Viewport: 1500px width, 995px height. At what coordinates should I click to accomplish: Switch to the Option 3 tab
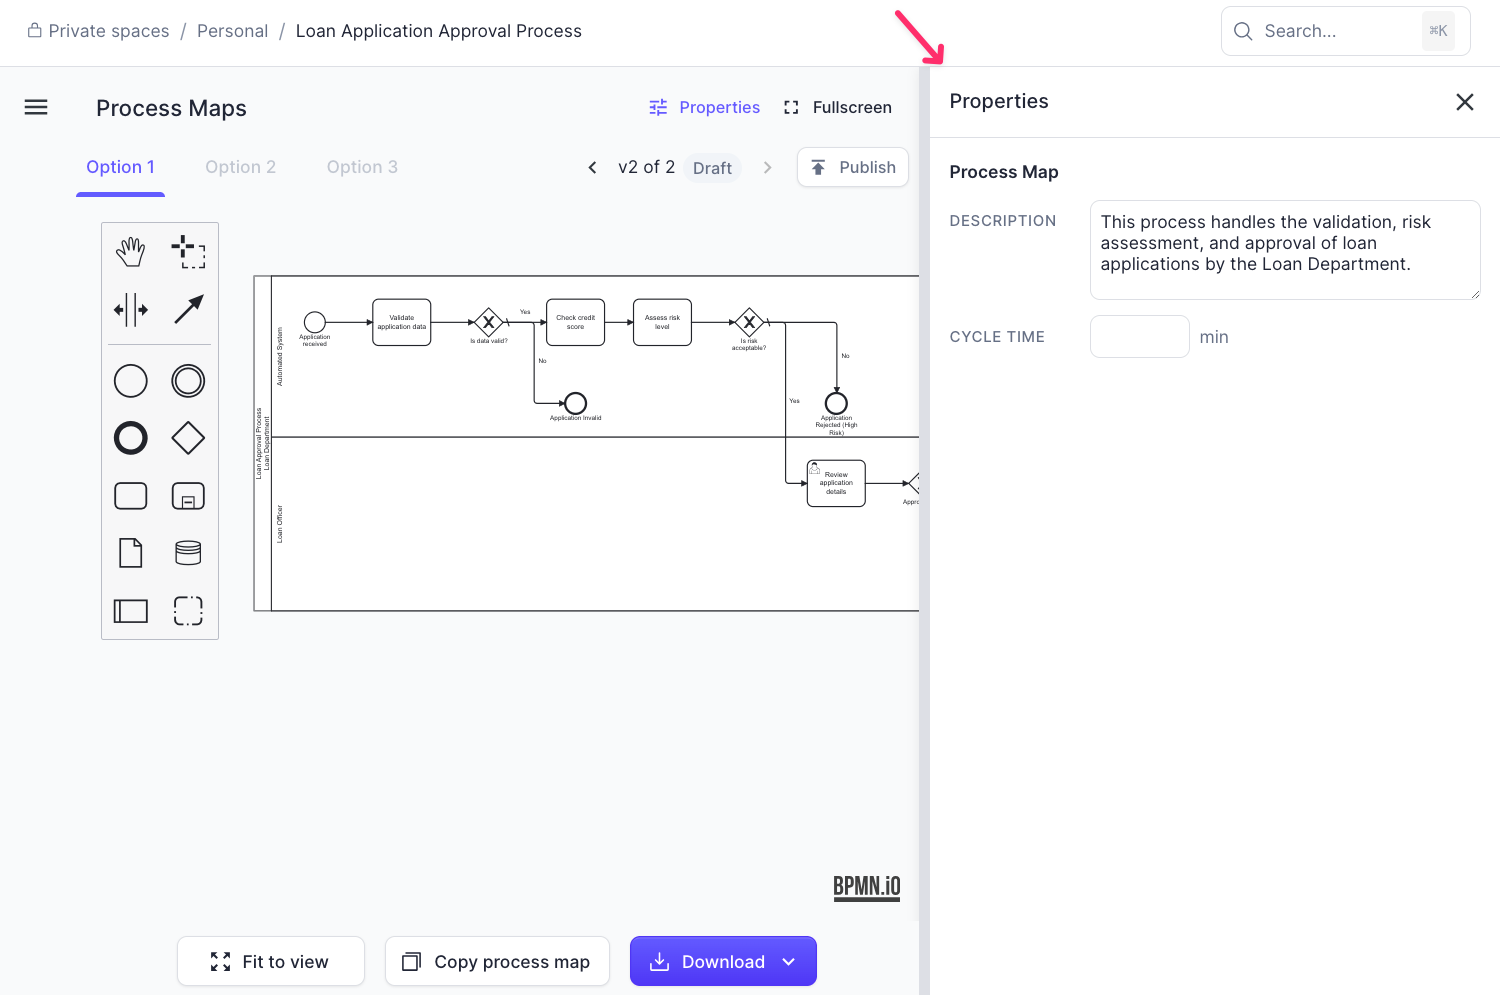coord(362,167)
